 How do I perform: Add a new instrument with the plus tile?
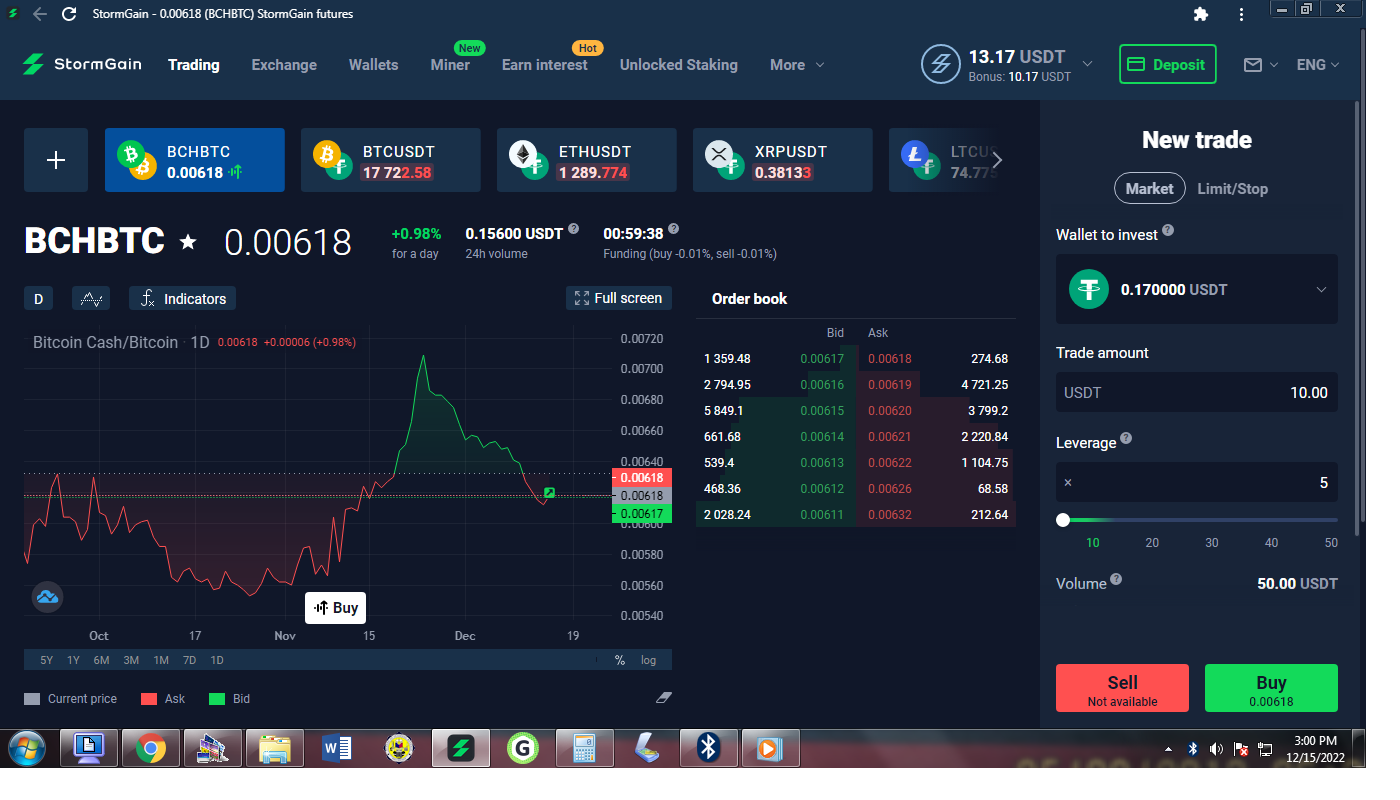(x=56, y=160)
